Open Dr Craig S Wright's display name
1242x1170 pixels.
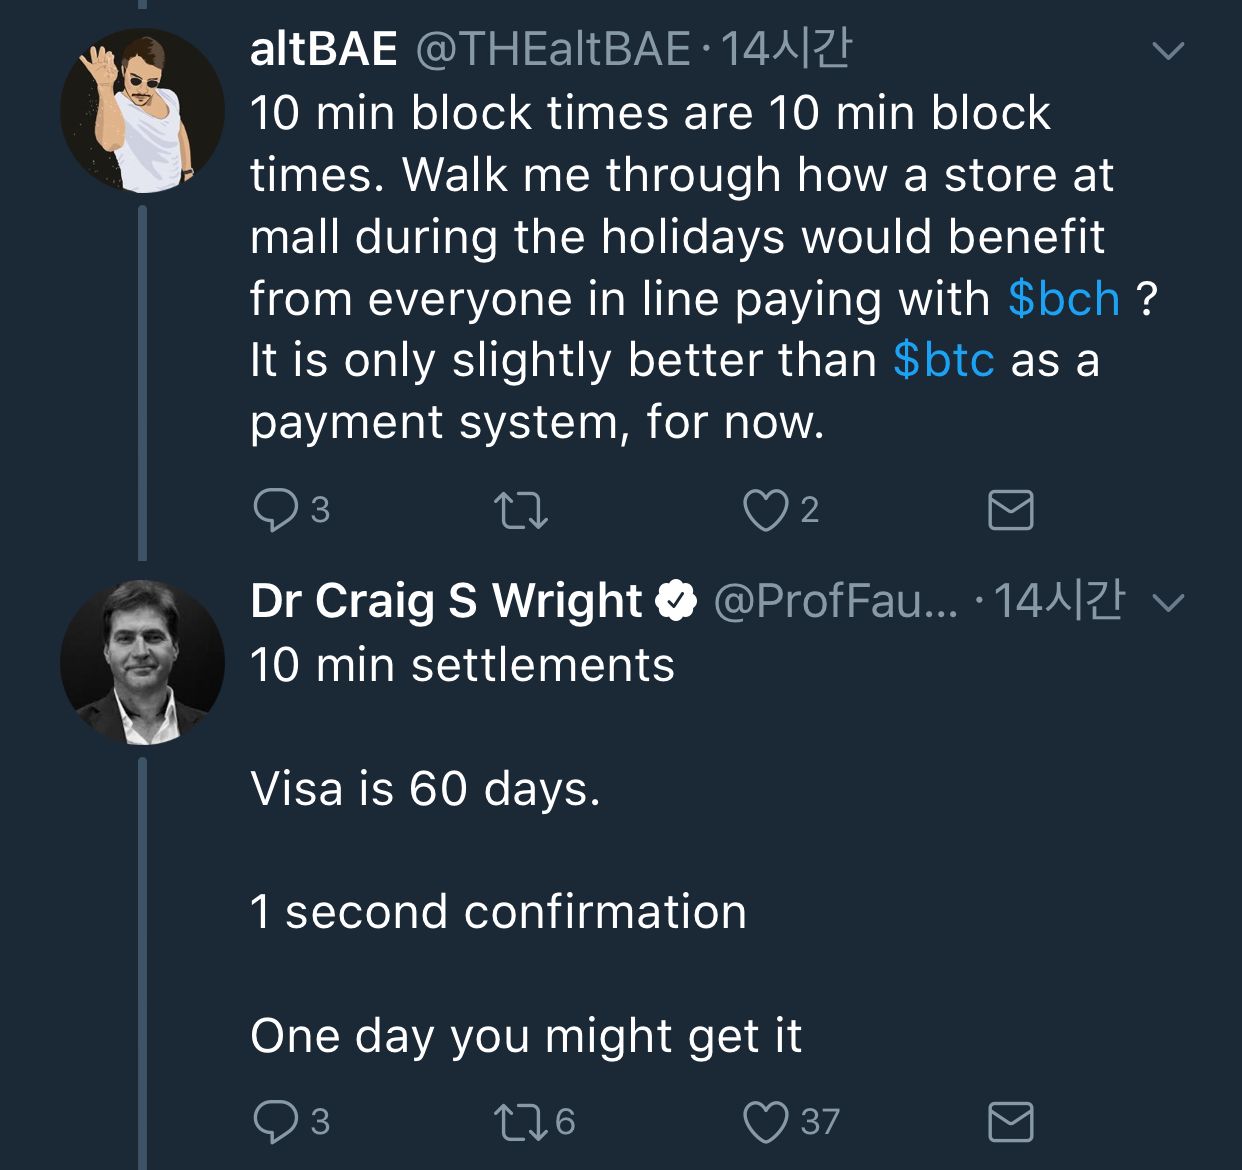(x=446, y=601)
